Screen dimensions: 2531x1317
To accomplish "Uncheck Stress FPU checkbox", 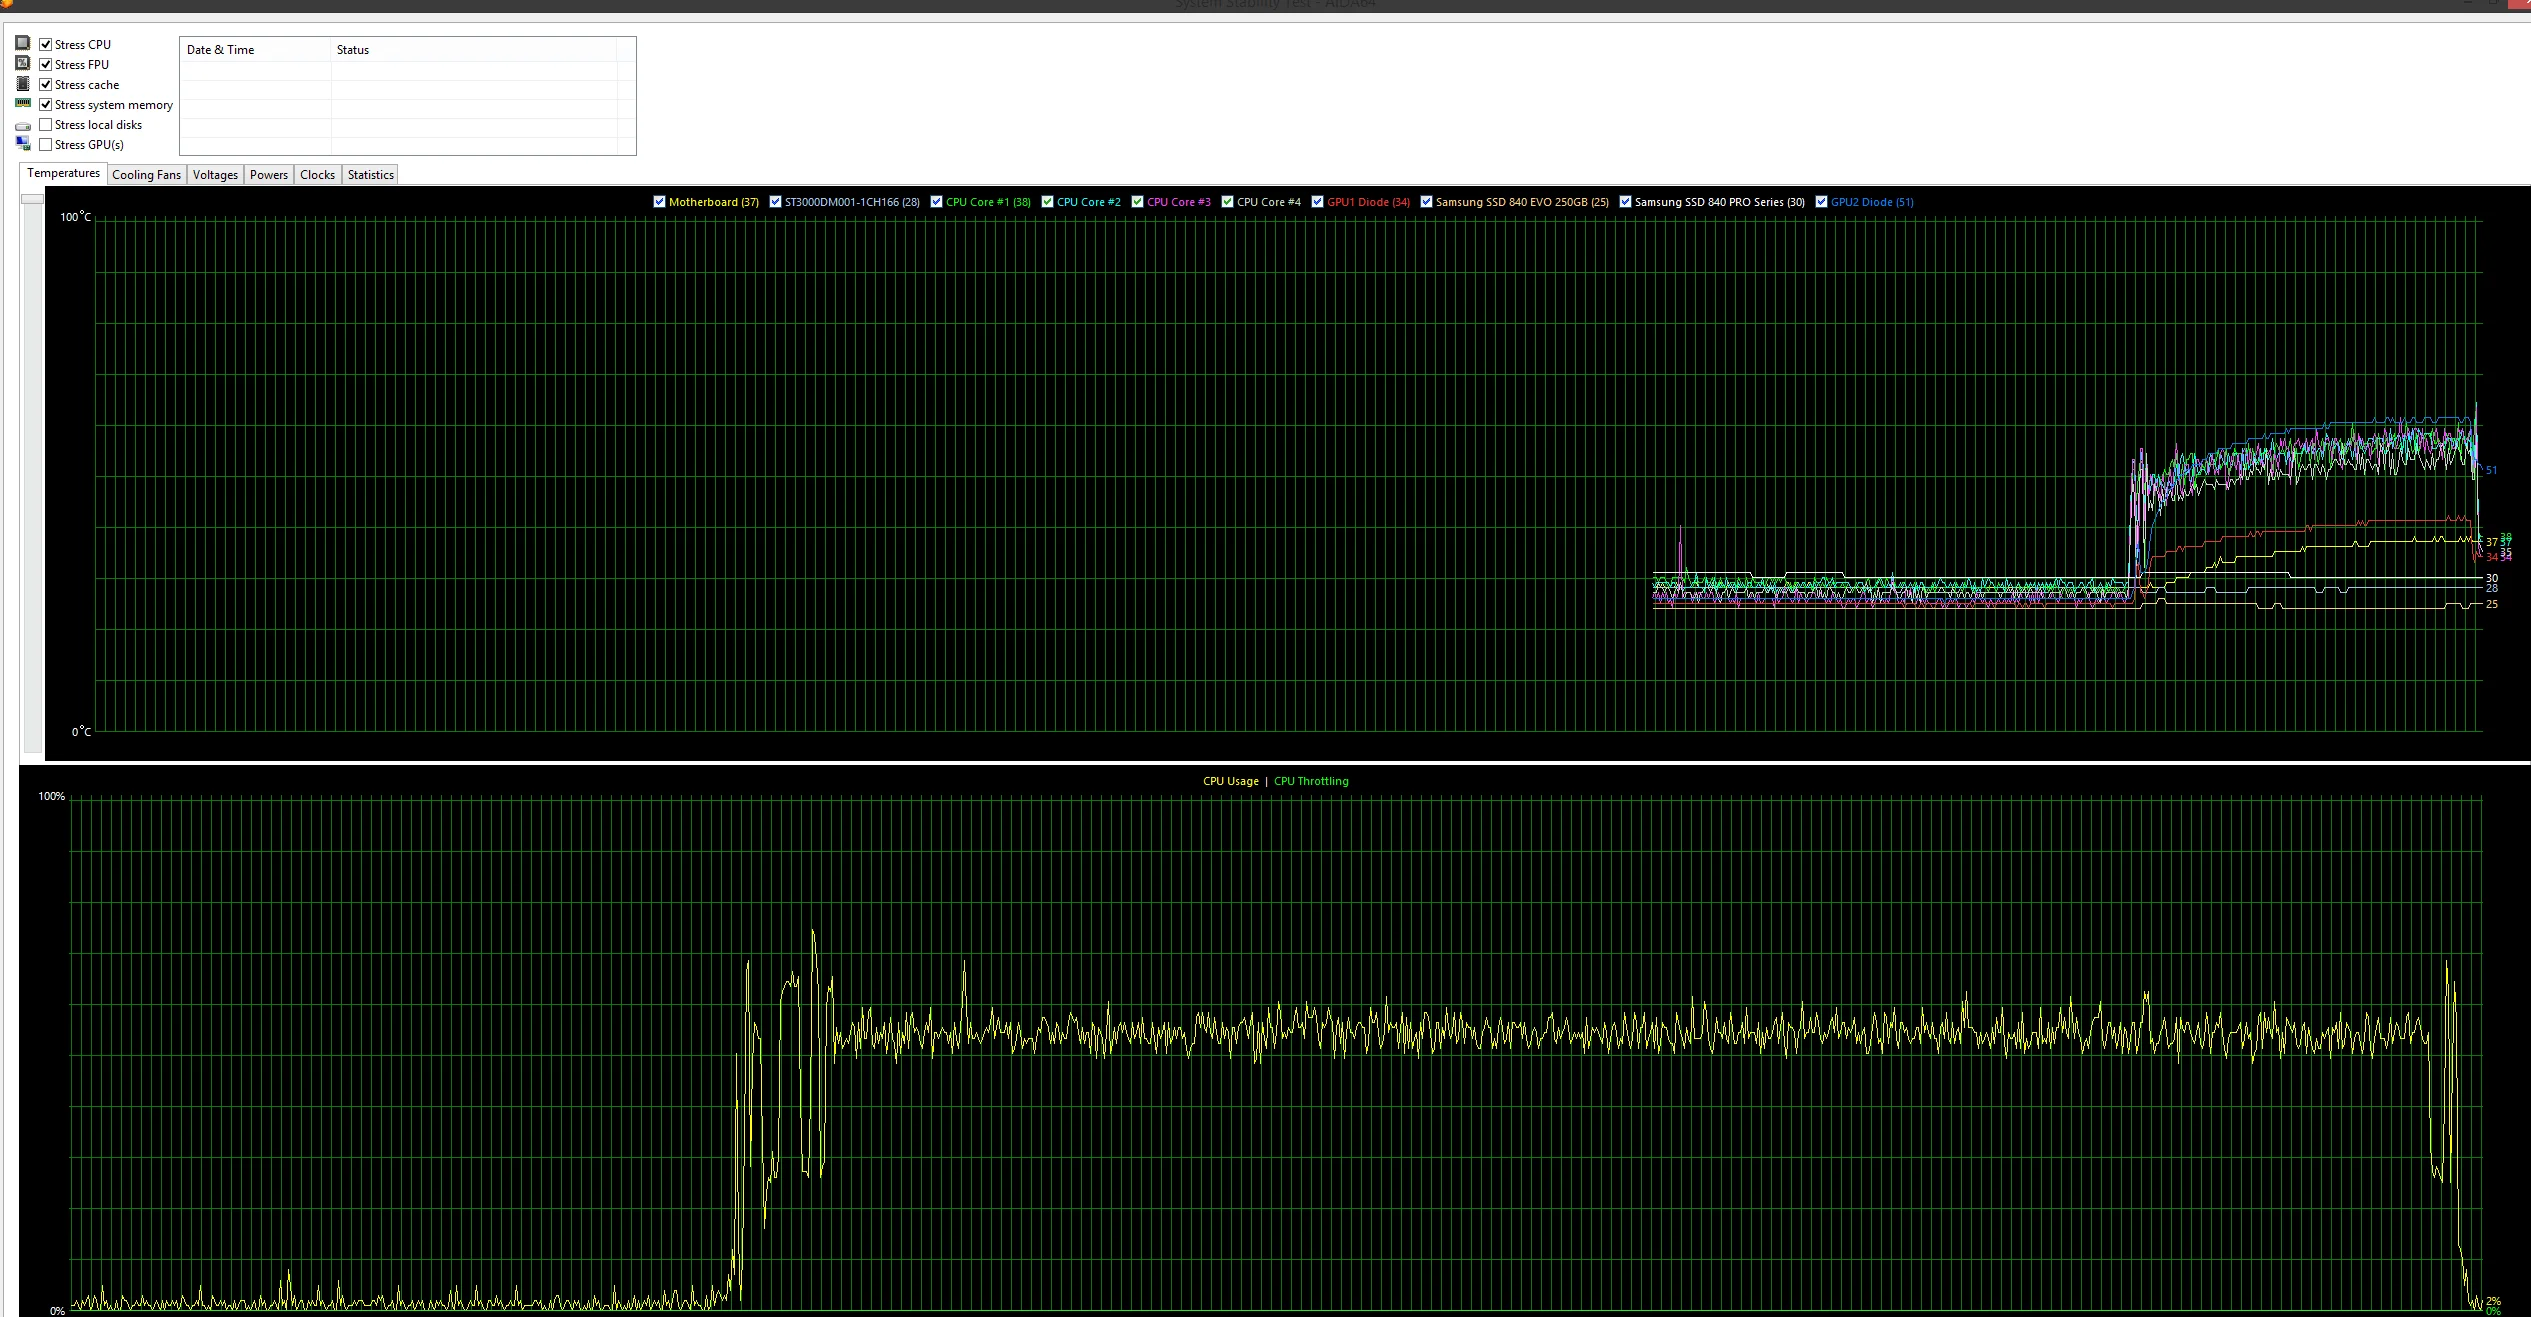I will click(x=46, y=64).
